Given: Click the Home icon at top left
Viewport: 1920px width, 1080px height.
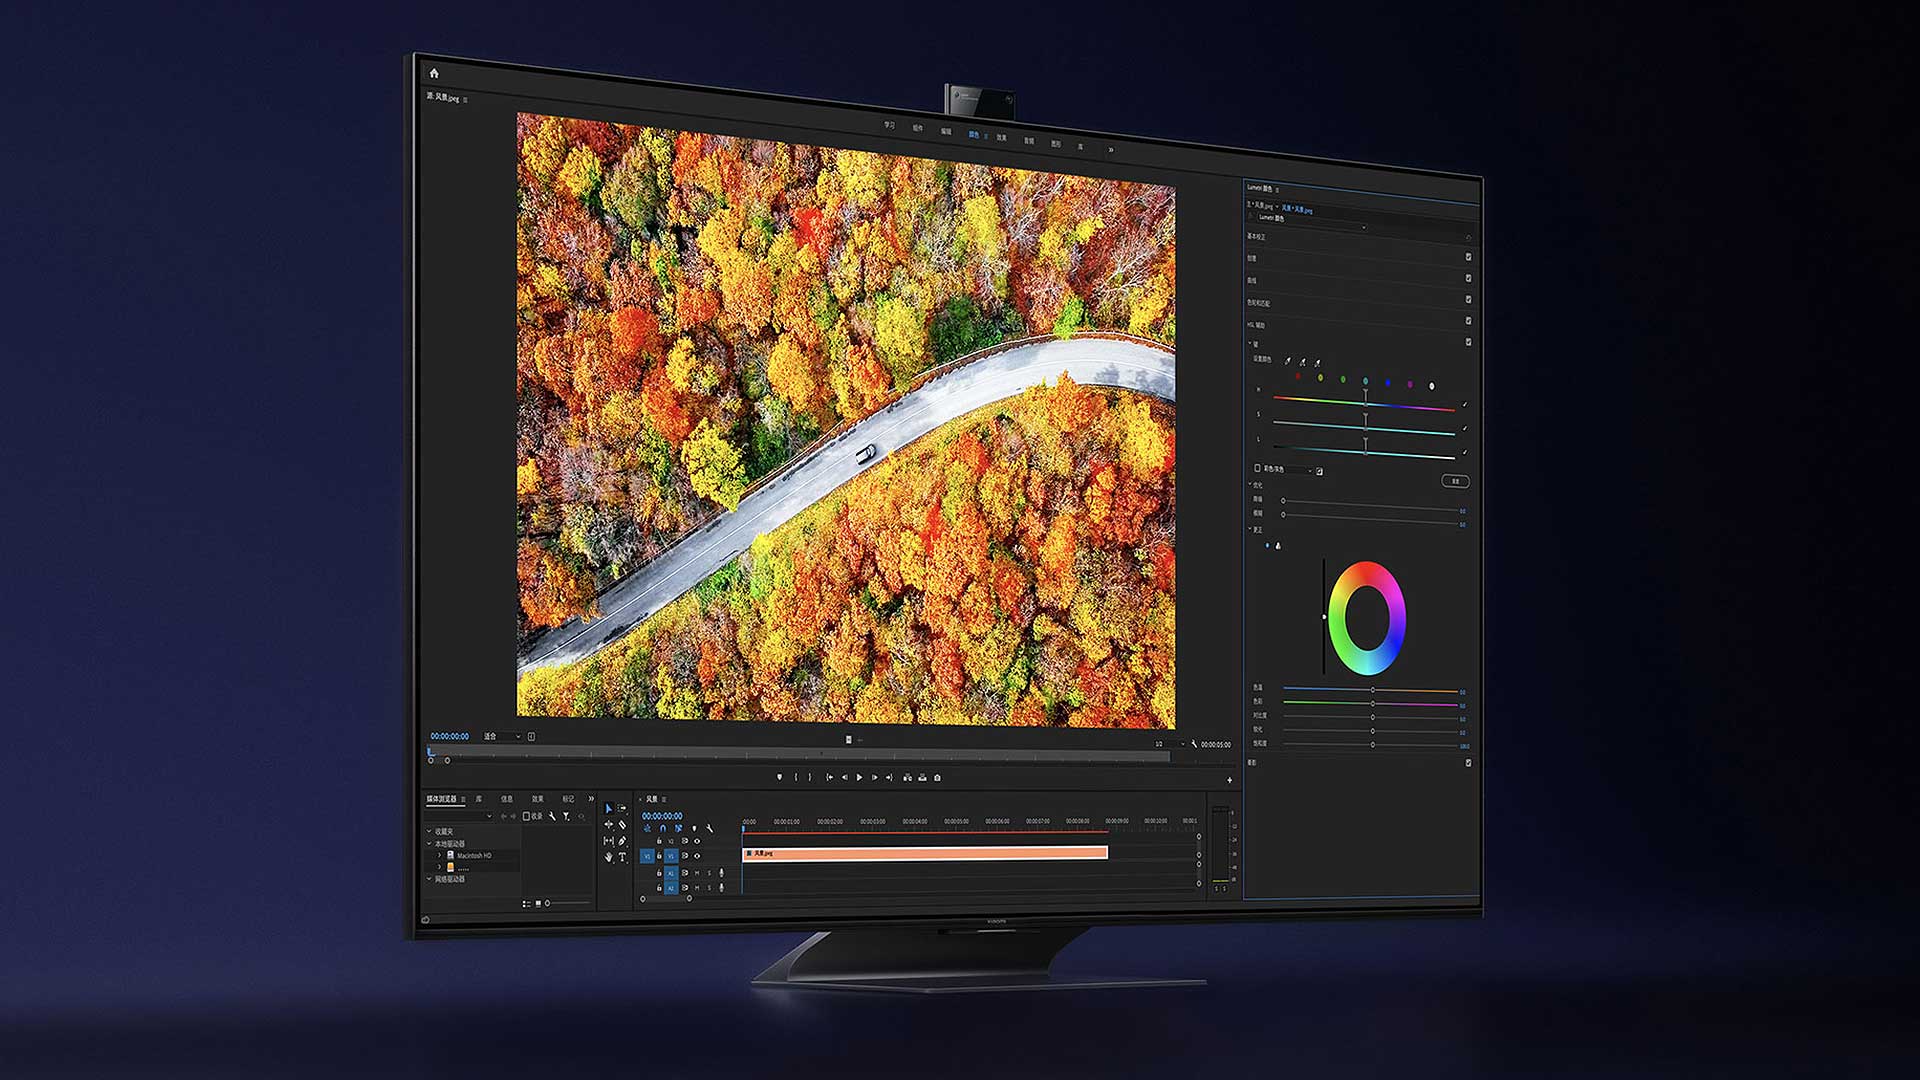Looking at the screenshot, I should point(434,73).
